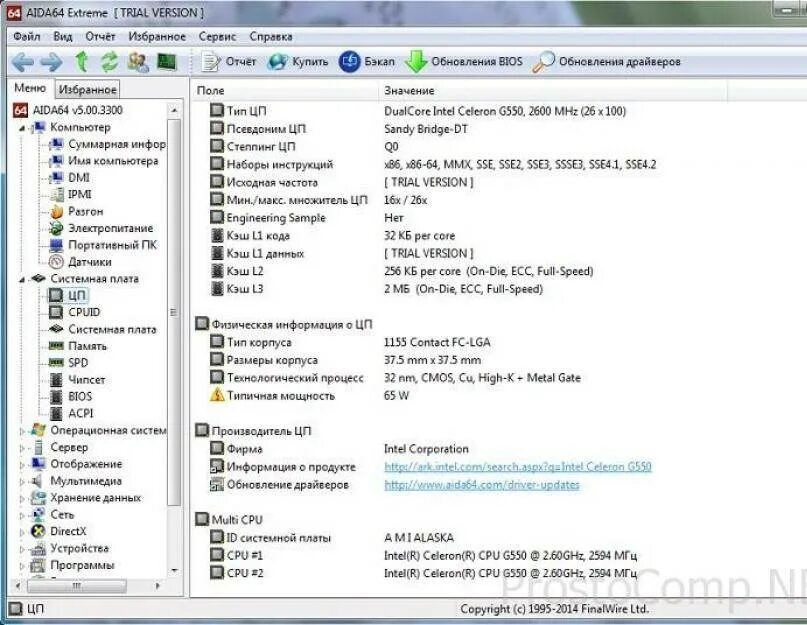Open the Справка menu
This screenshot has height=625, width=807.
(271, 37)
